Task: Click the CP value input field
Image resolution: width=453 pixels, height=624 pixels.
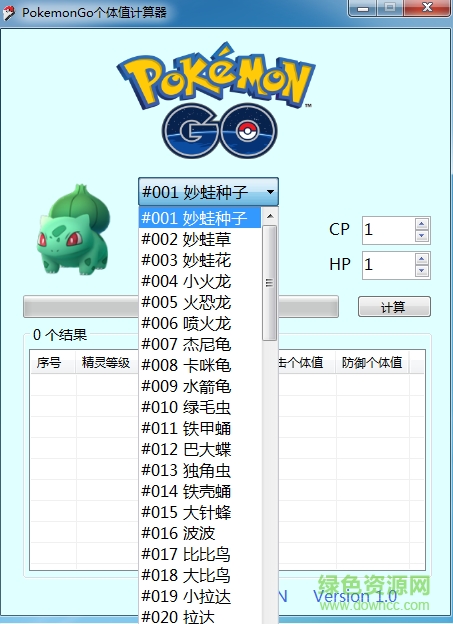Action: tap(389, 230)
